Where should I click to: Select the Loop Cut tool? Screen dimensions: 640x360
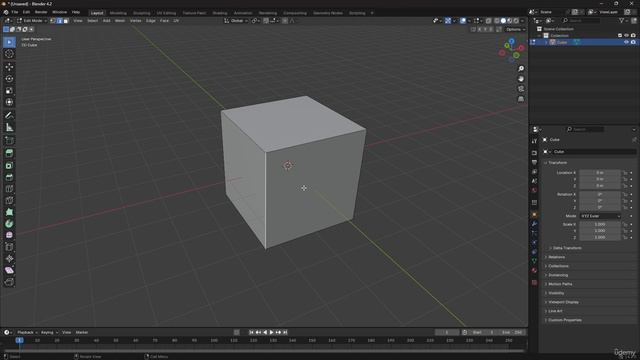coord(9,189)
